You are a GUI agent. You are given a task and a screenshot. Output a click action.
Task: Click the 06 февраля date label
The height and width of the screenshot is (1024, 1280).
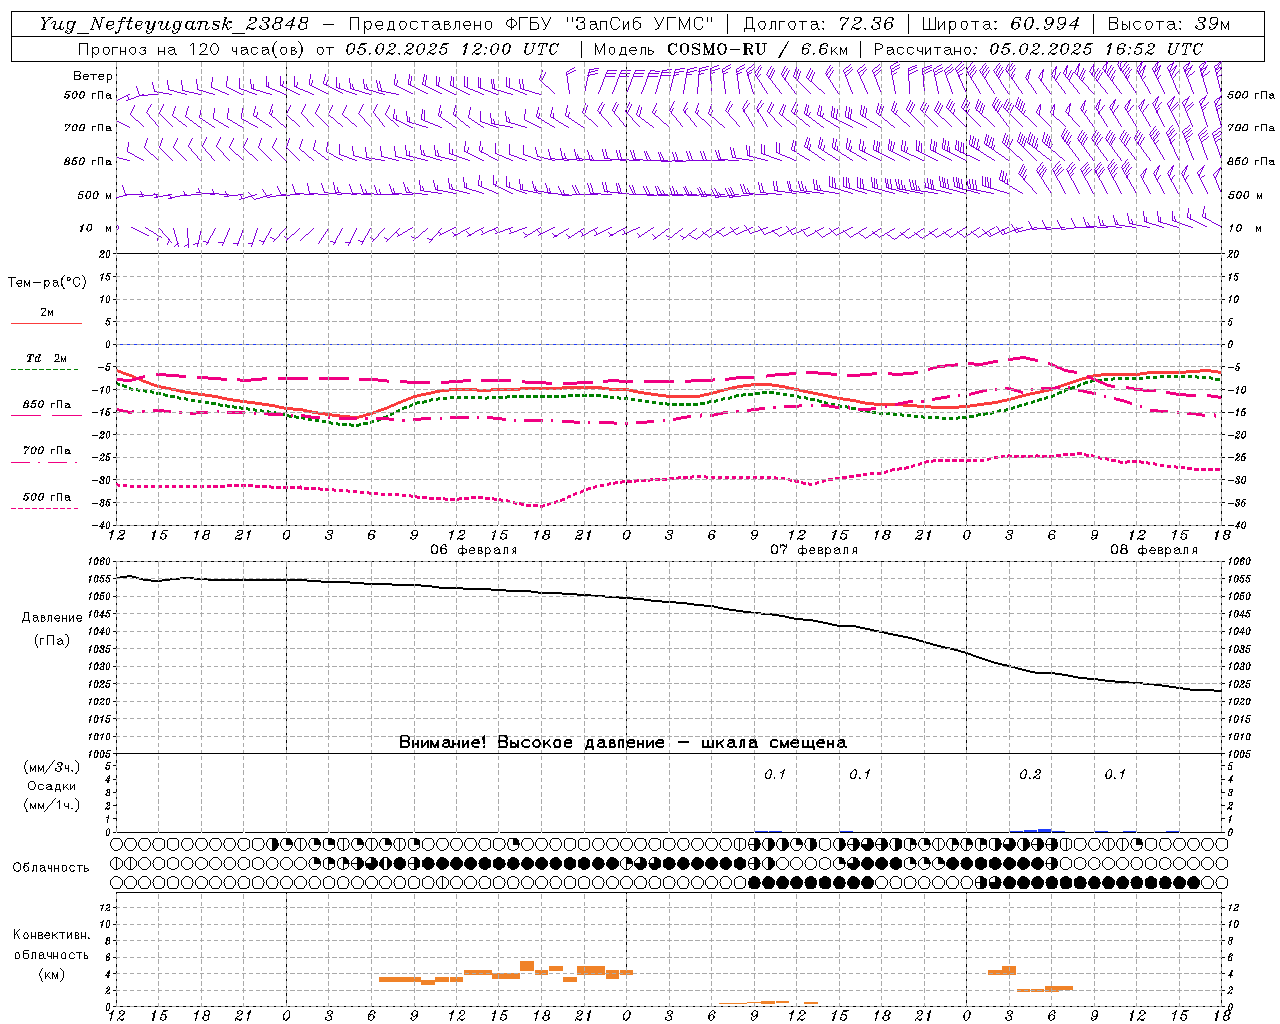coord(474,550)
